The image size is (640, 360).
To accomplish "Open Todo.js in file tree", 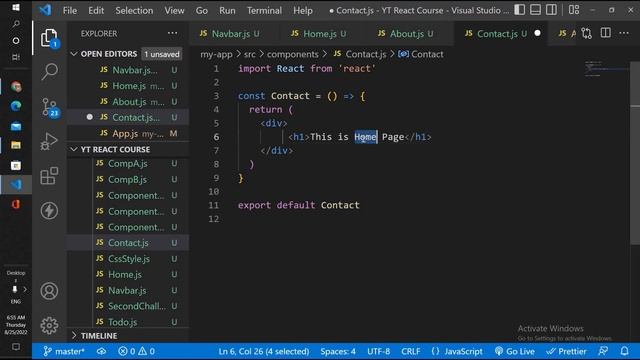I will click(122, 322).
